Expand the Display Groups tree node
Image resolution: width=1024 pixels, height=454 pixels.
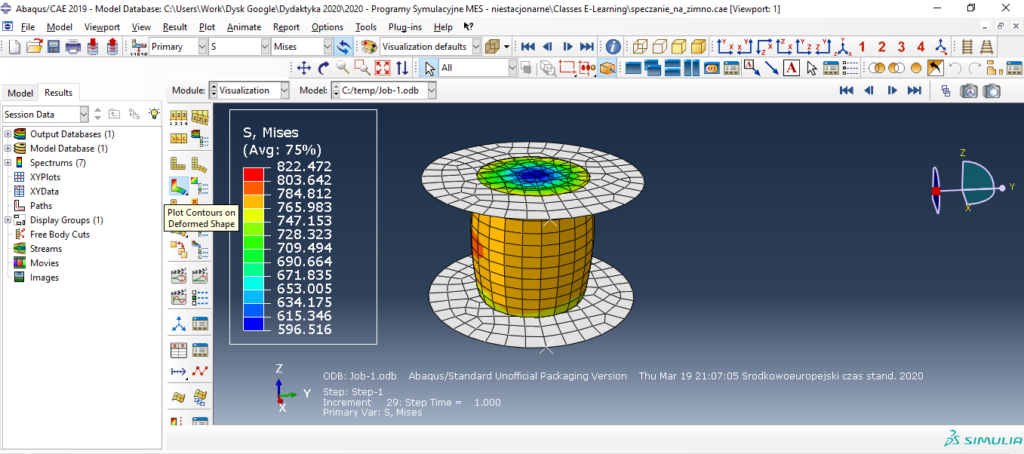point(7,220)
